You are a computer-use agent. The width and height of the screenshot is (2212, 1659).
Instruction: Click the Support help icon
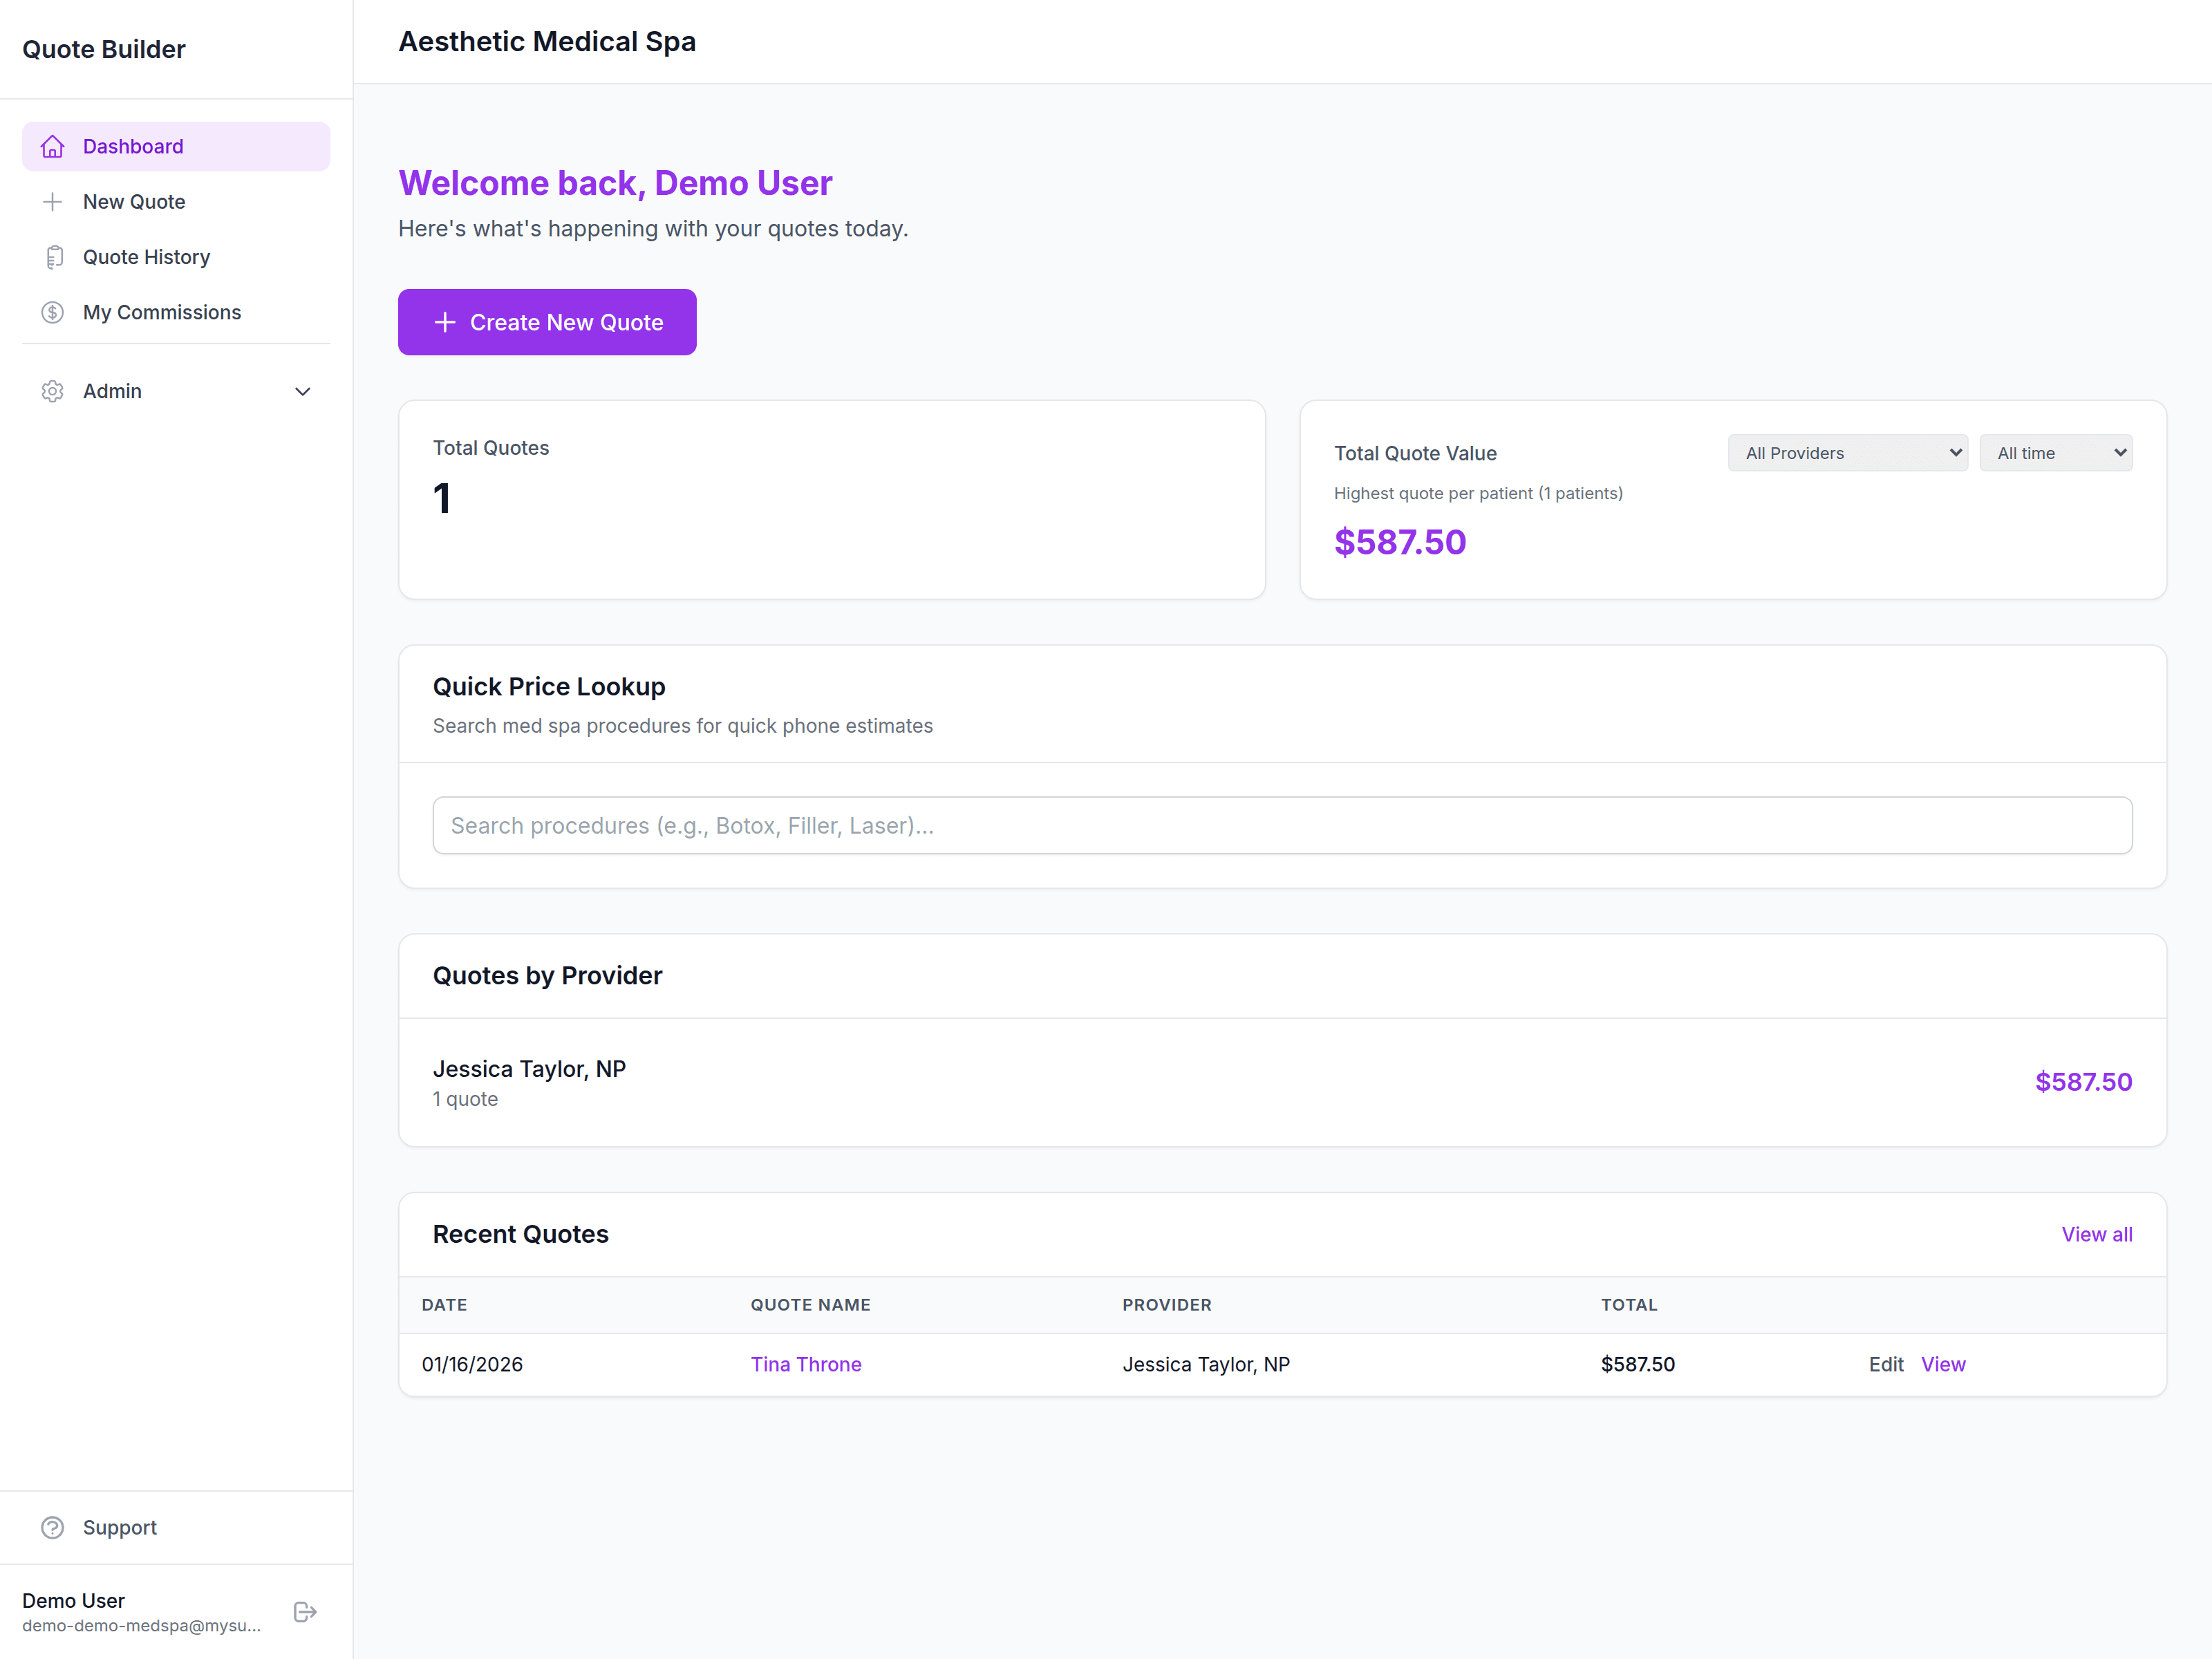point(53,1527)
